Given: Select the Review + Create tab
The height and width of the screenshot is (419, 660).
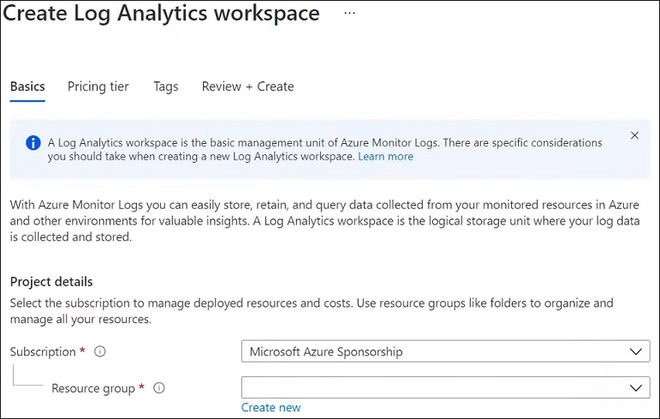Looking at the screenshot, I should point(248,86).
